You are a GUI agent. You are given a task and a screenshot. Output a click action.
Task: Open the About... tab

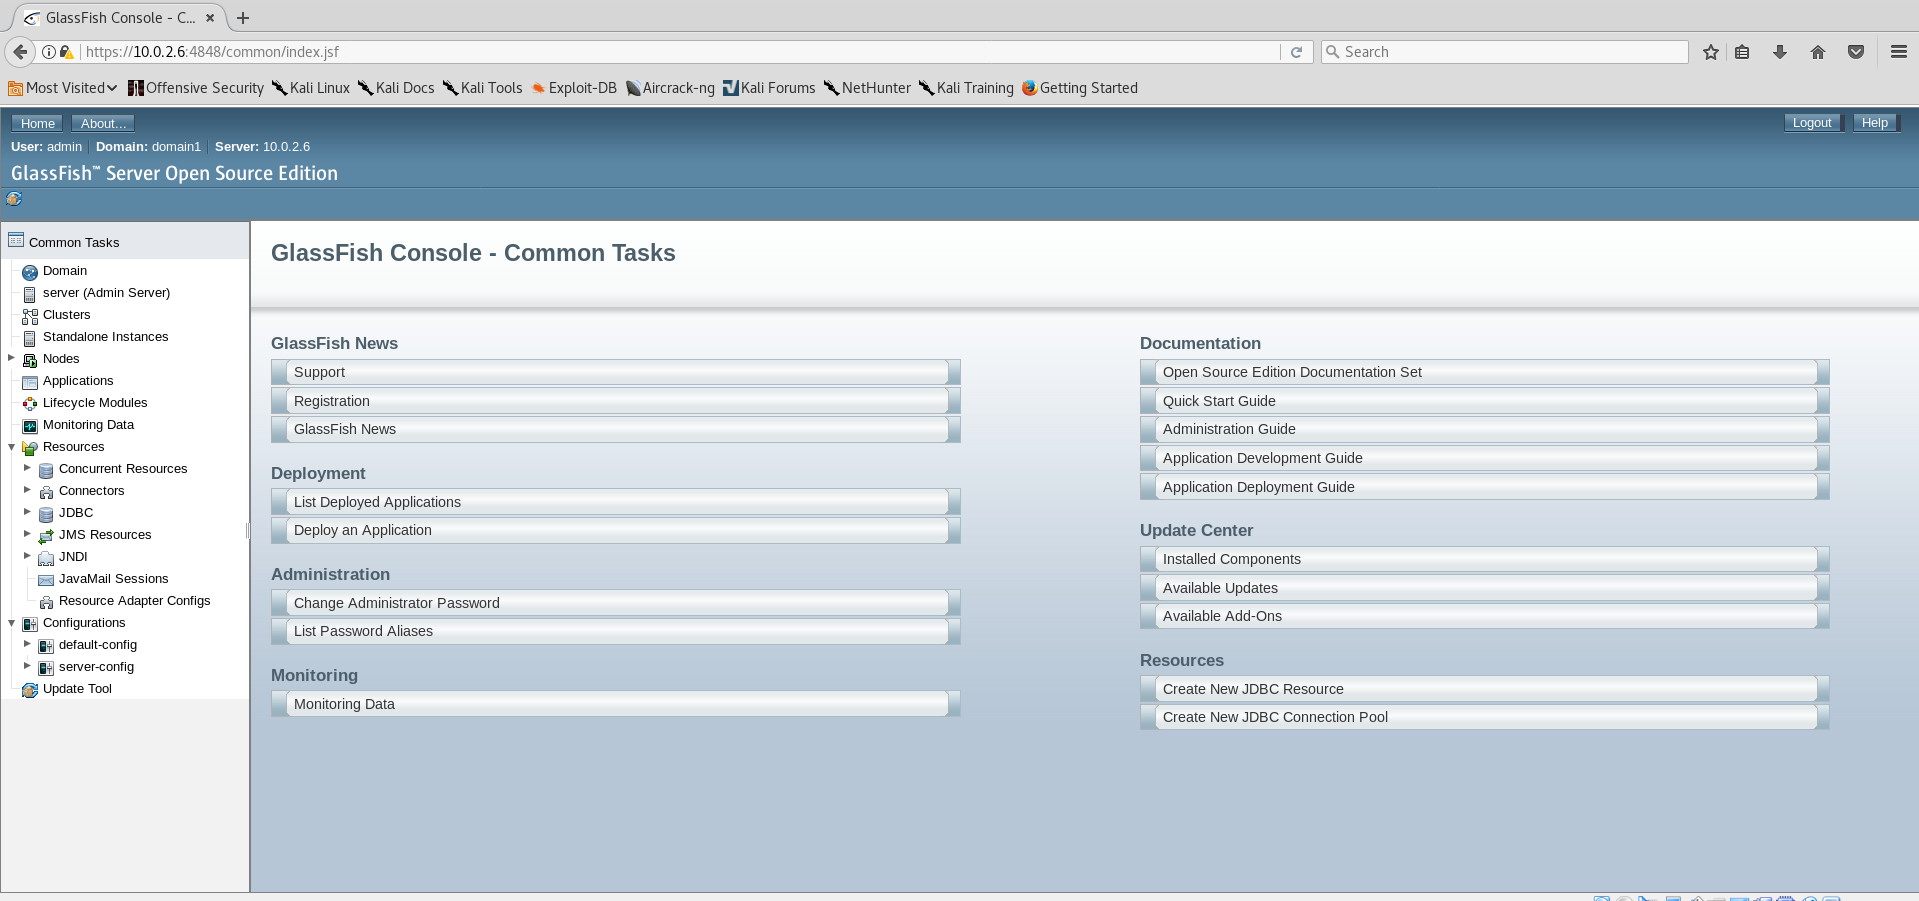(103, 123)
